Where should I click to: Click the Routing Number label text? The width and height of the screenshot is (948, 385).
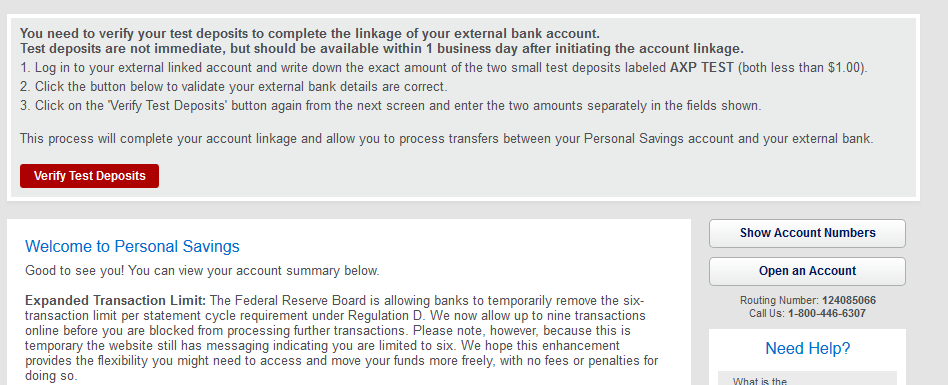tap(779, 300)
